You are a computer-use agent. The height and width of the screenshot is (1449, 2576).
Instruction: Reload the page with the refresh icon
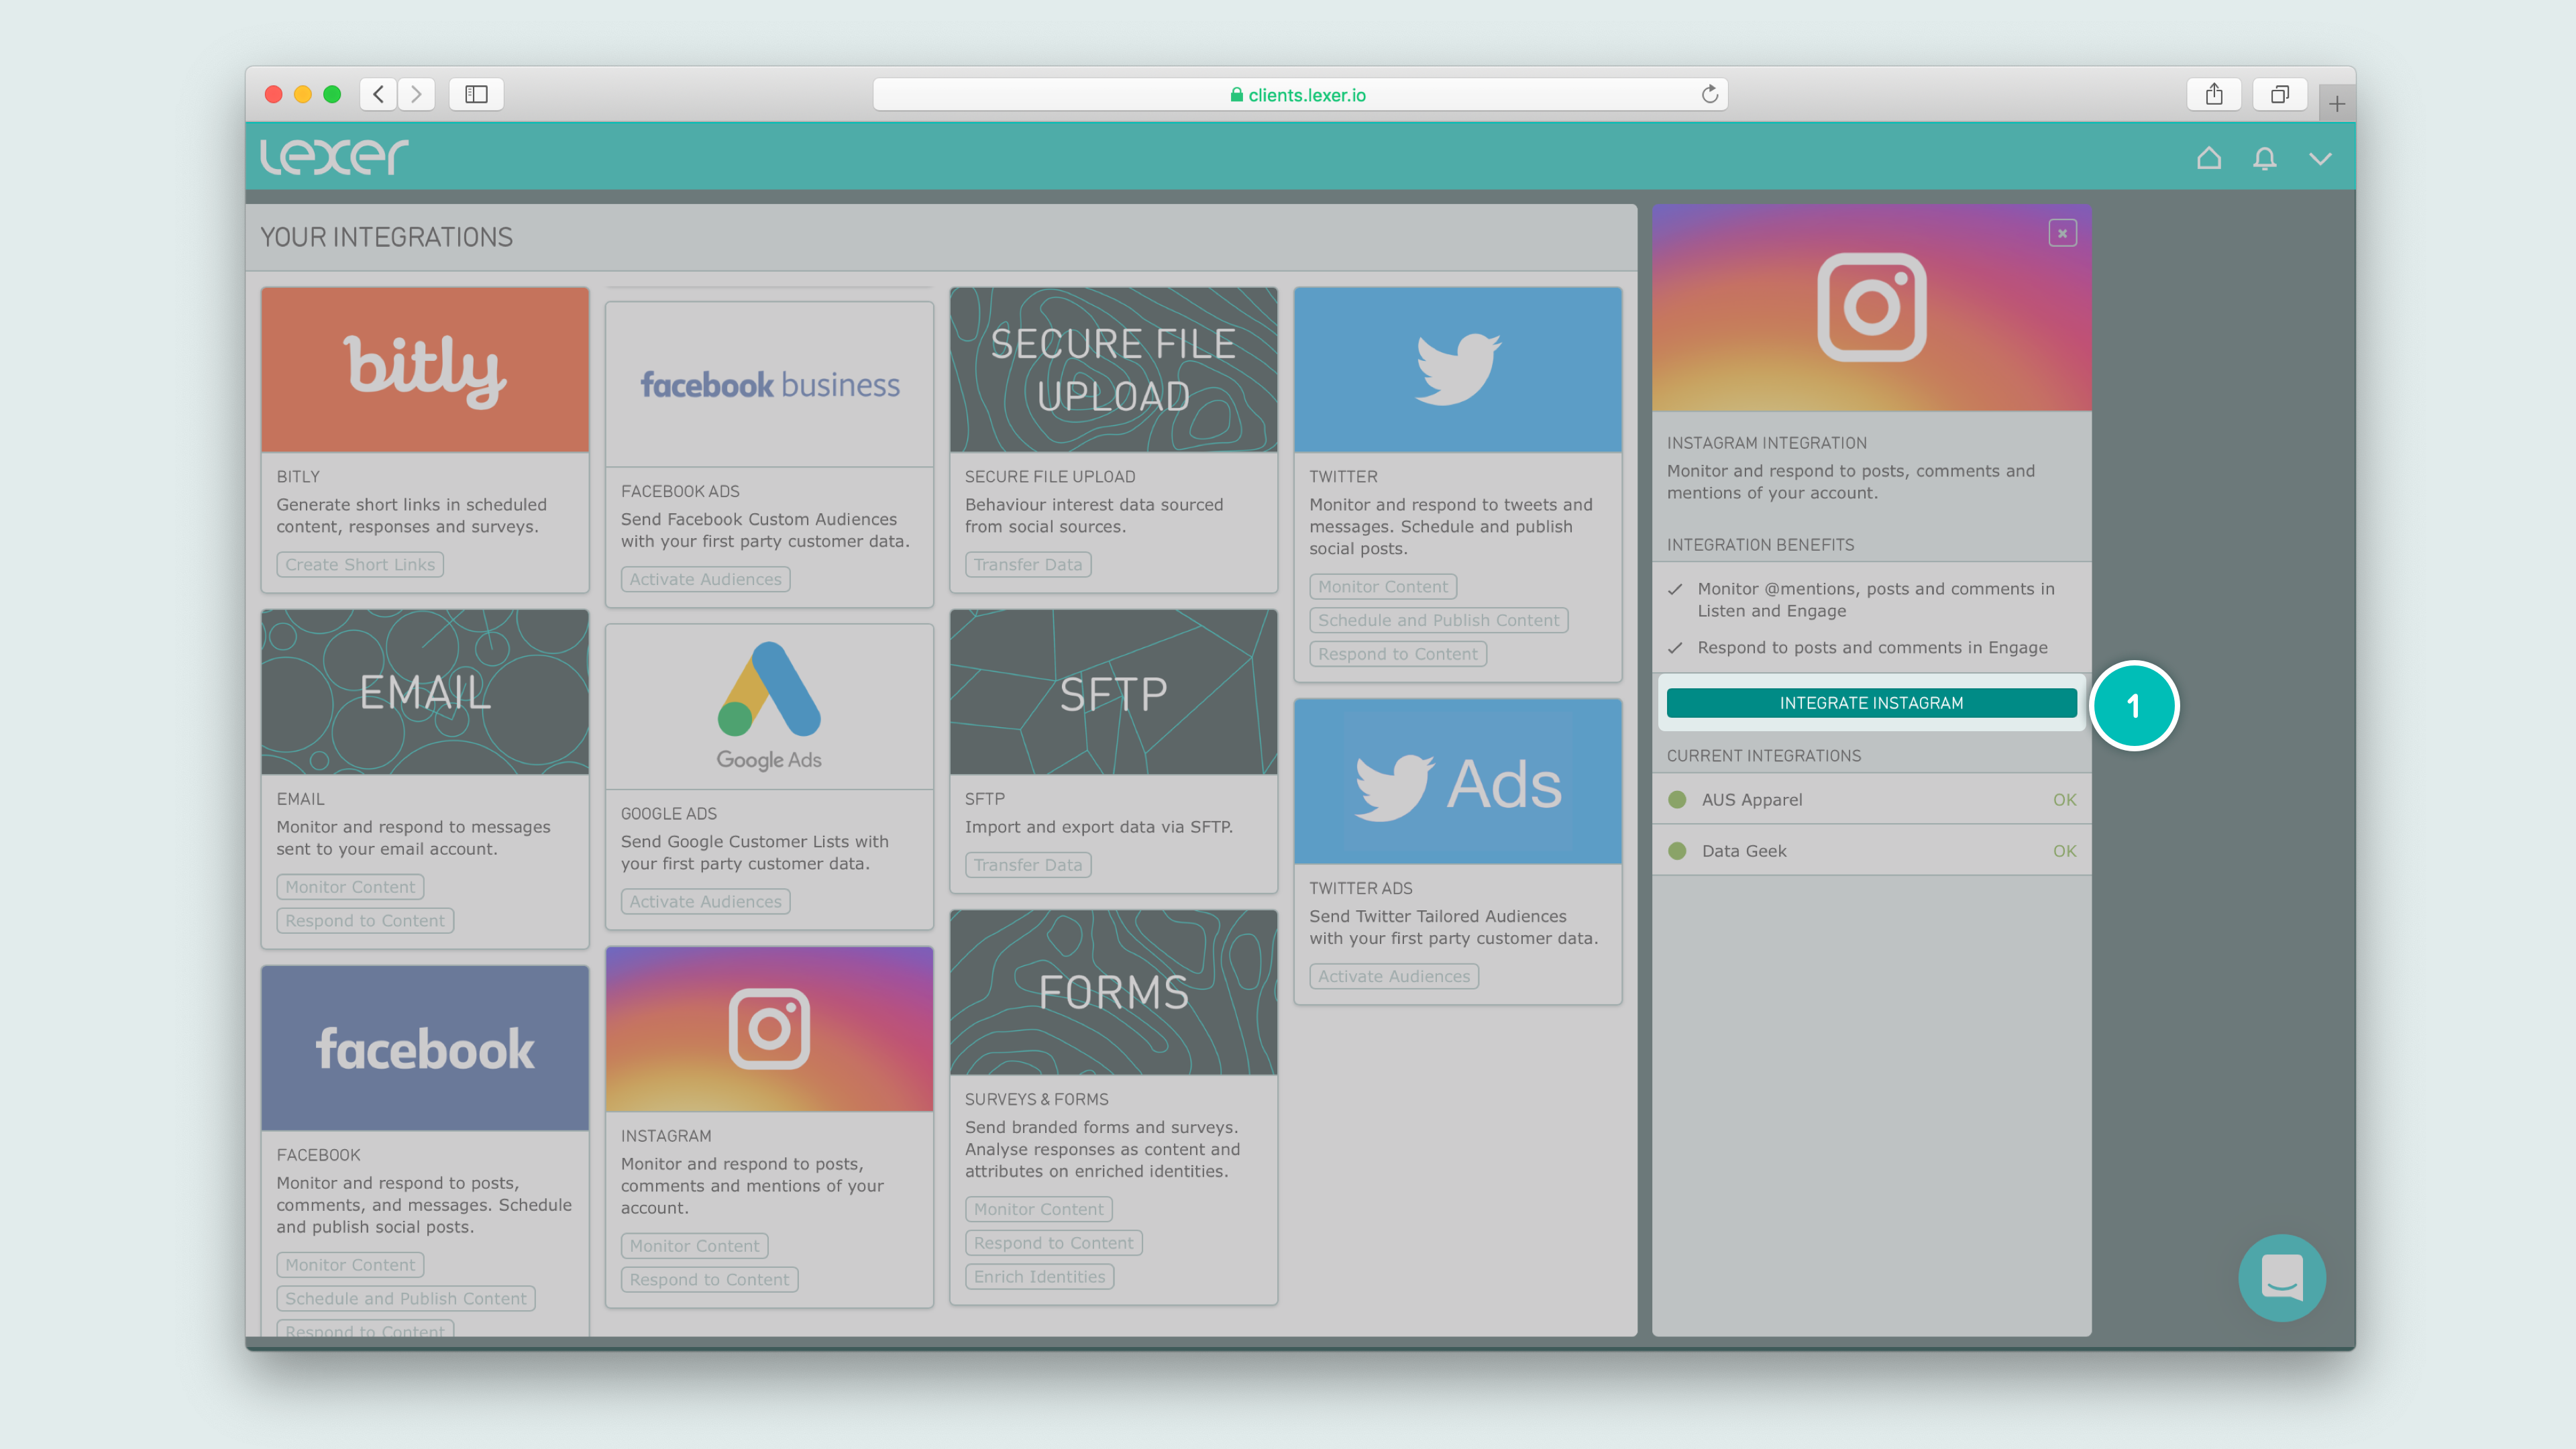coord(1709,94)
